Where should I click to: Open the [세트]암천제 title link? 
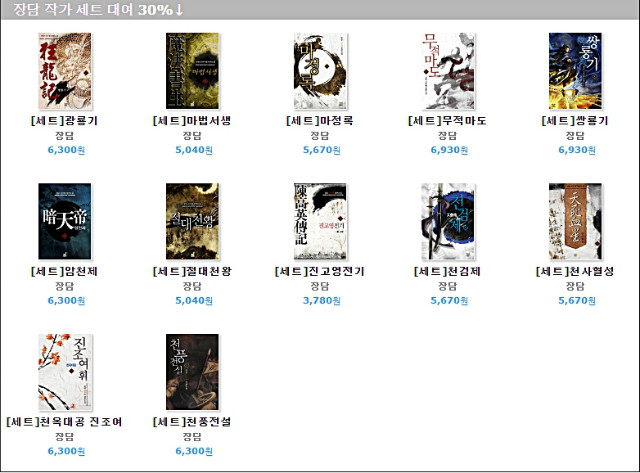(x=64, y=271)
